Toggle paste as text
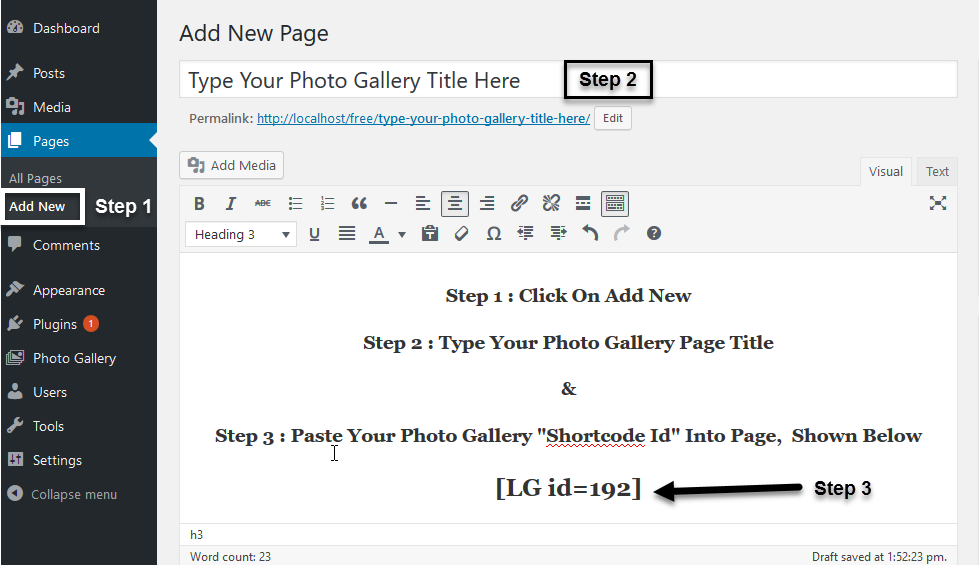This screenshot has width=979, height=565. [x=430, y=233]
